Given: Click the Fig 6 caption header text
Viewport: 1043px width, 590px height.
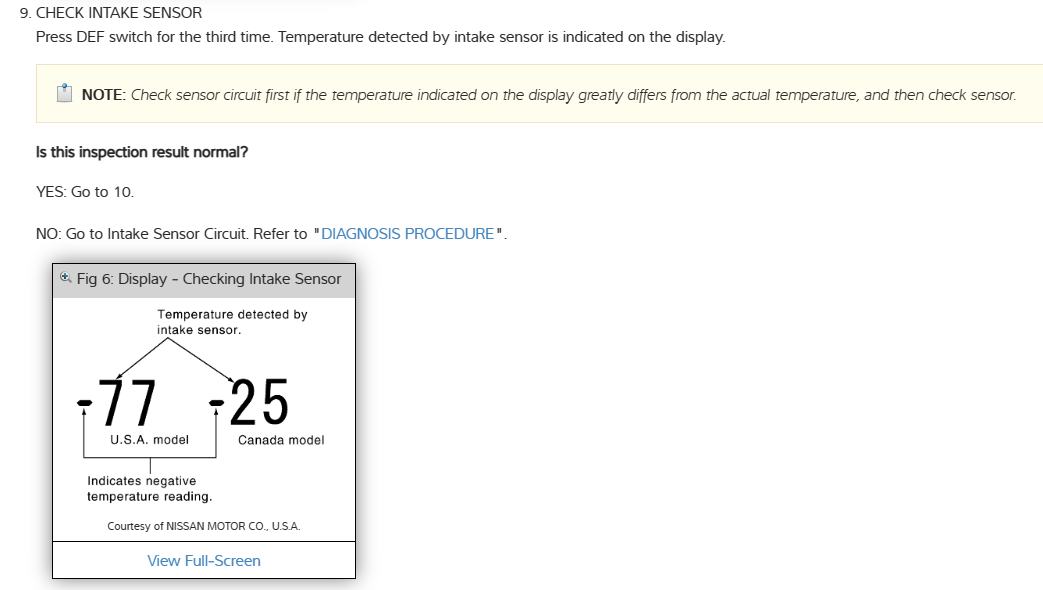Looking at the screenshot, I should pos(209,279).
